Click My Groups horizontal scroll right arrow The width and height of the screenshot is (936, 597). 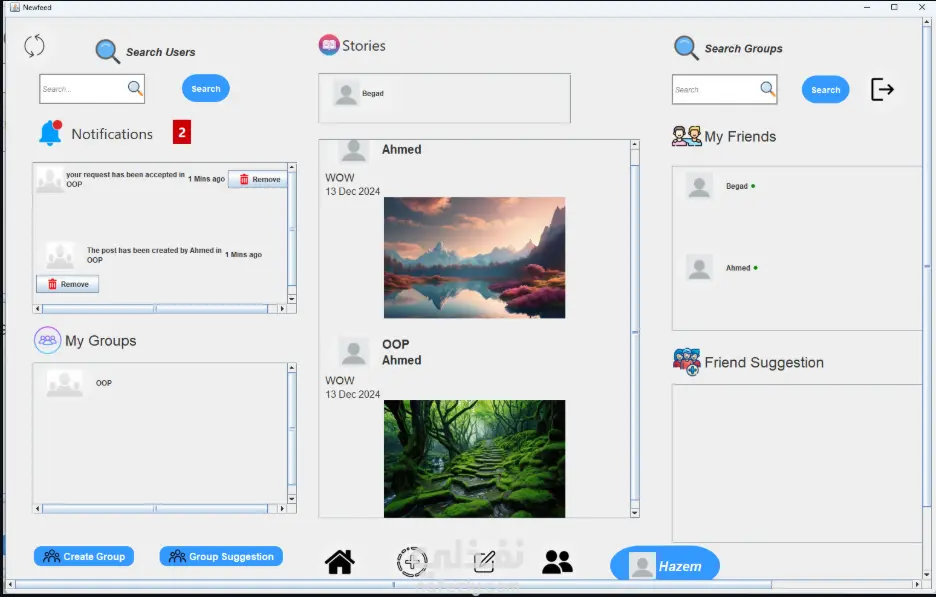tap(282, 509)
